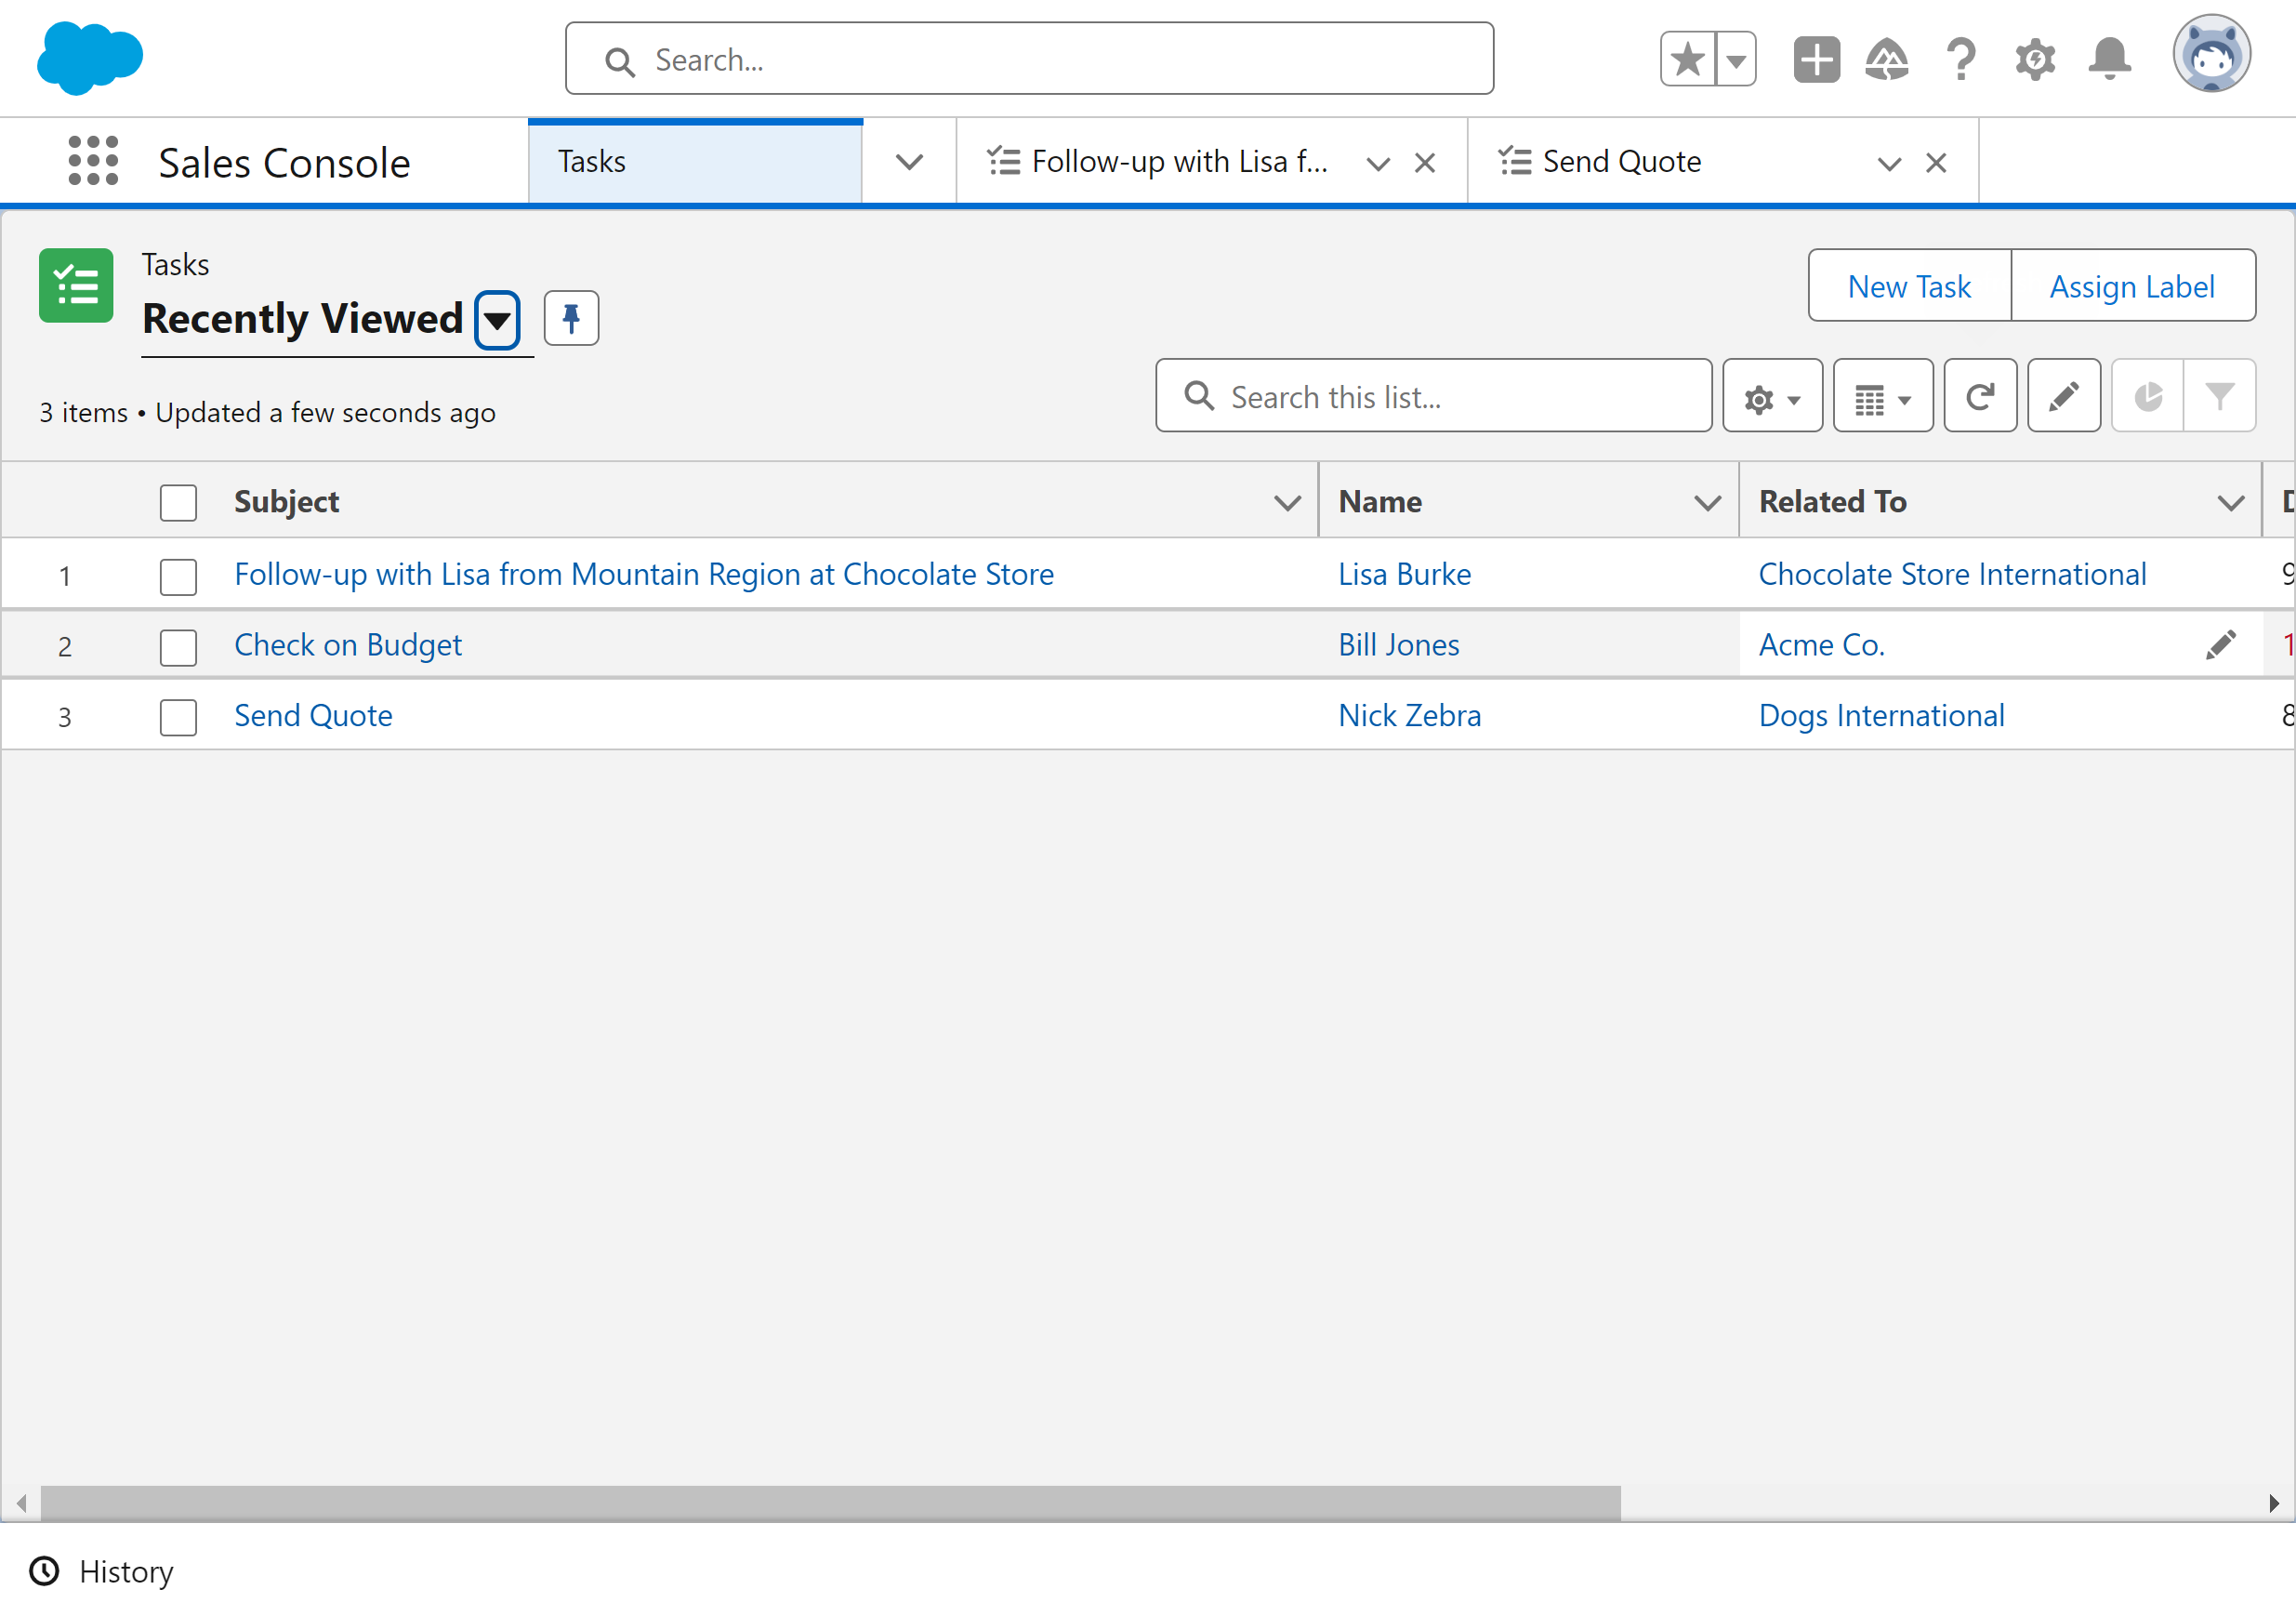This screenshot has height=1616, width=2296.
Task: Click the green Tasks object icon
Action: (x=76, y=285)
